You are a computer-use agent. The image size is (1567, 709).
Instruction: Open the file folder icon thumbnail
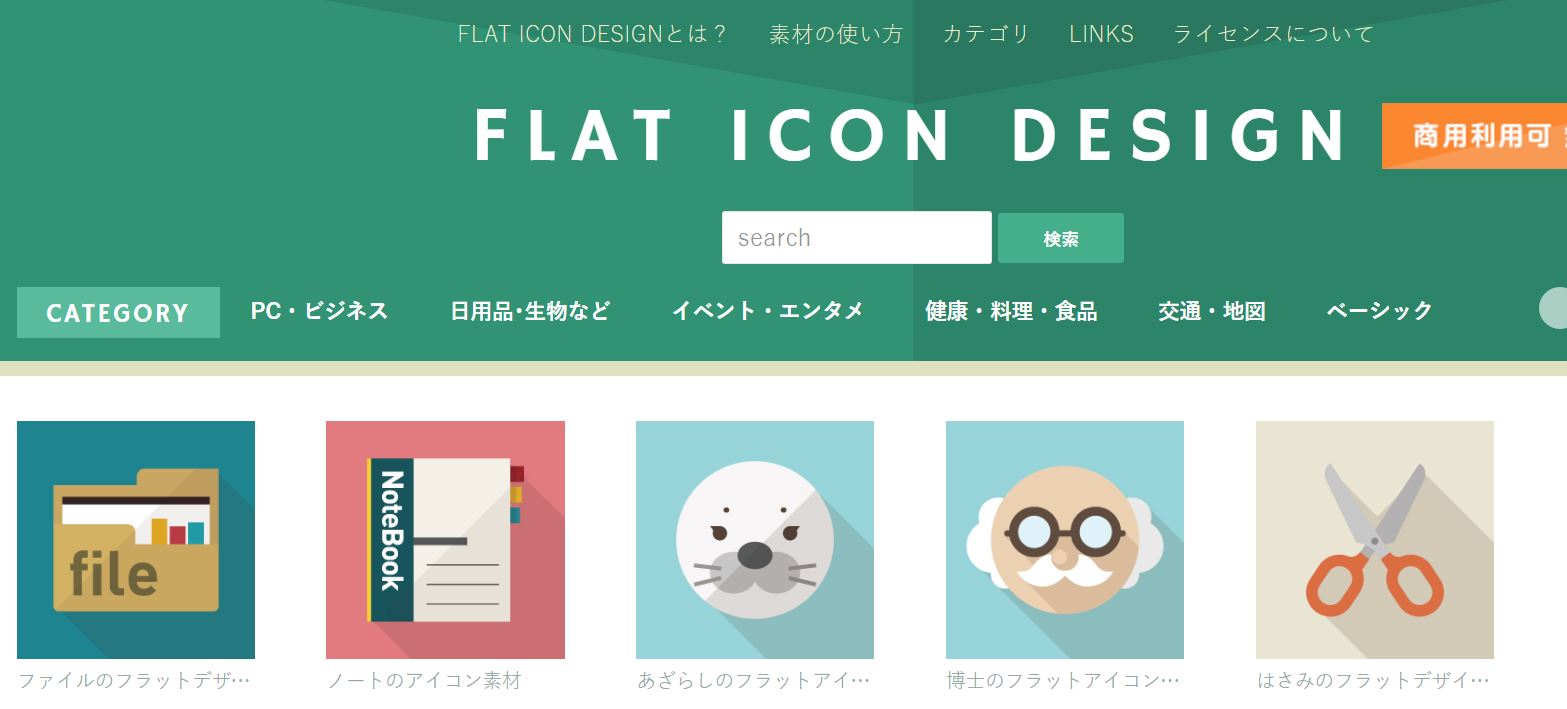[x=136, y=540]
